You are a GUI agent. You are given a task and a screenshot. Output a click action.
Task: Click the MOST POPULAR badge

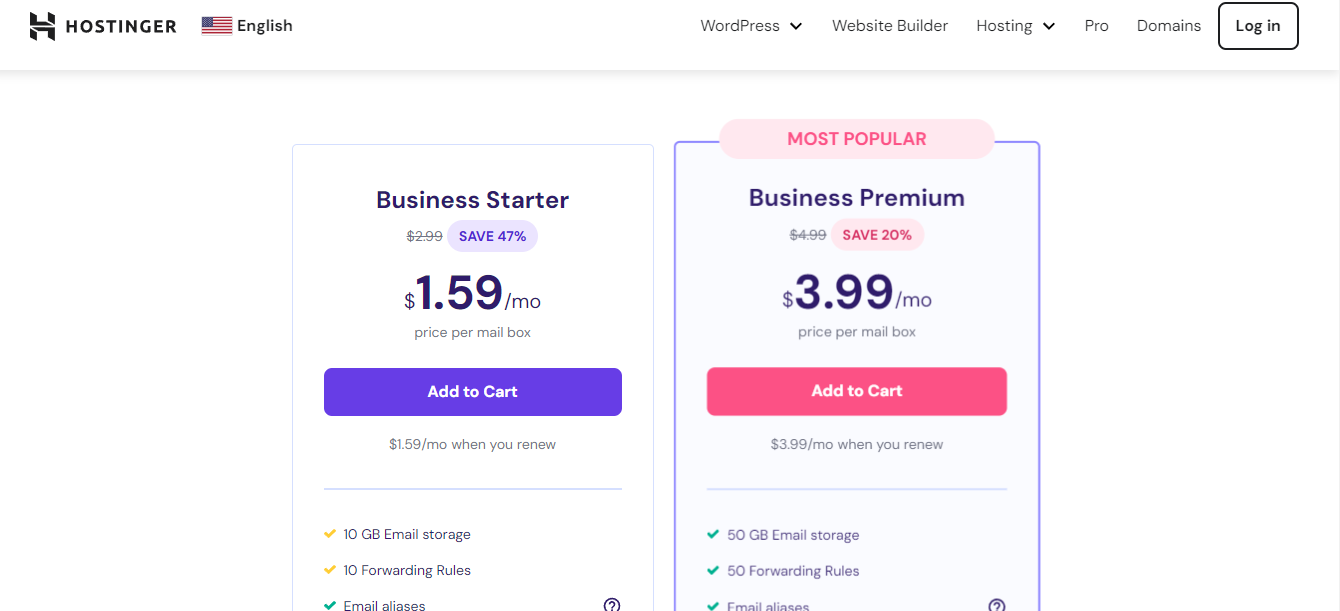pos(856,138)
